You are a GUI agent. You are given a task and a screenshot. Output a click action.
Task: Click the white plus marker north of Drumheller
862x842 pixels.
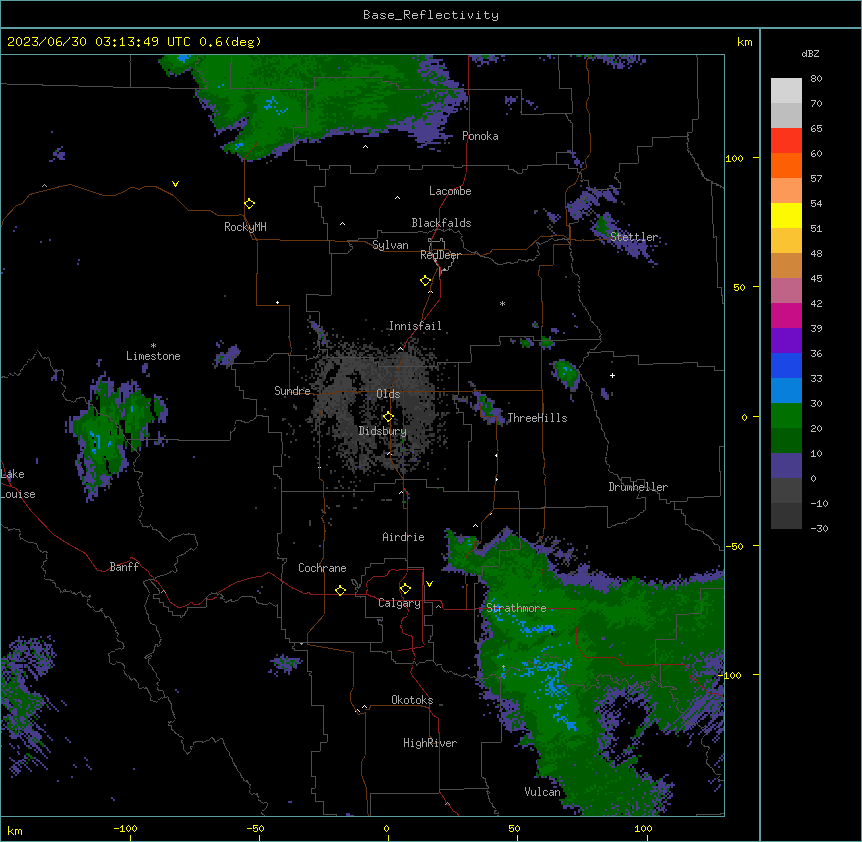[612, 375]
